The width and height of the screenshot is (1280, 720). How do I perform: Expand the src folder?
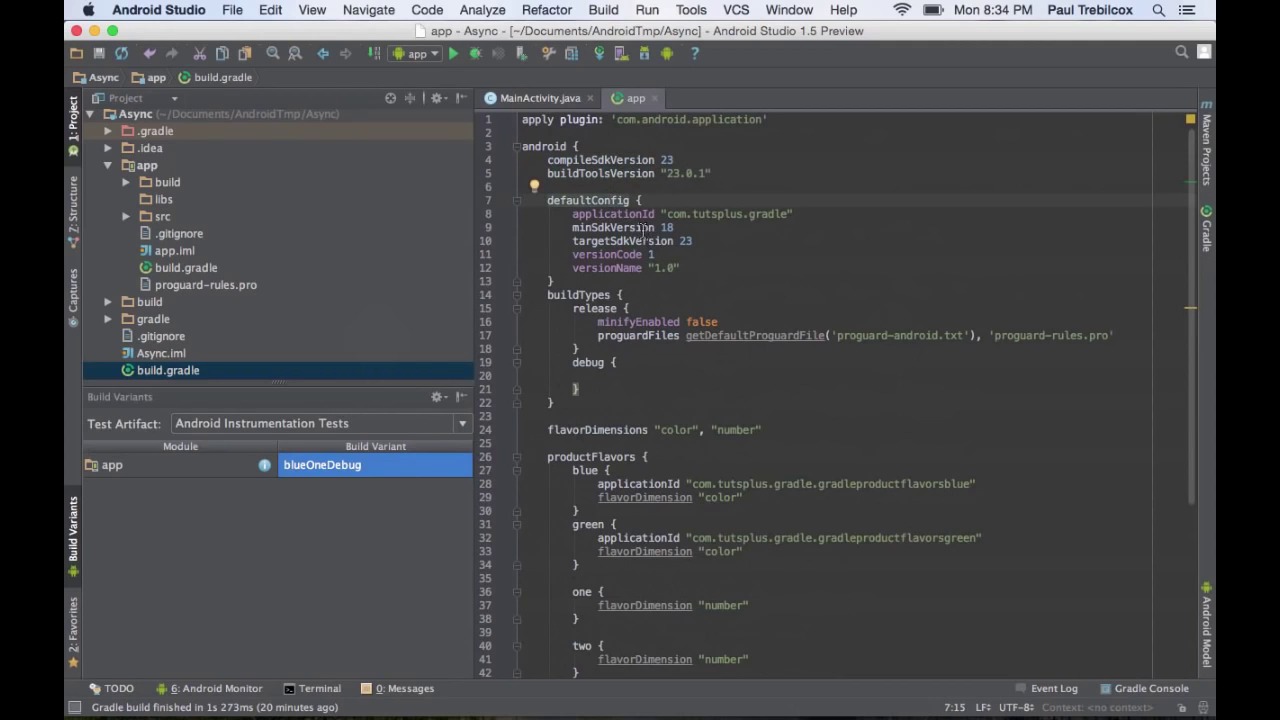126,216
